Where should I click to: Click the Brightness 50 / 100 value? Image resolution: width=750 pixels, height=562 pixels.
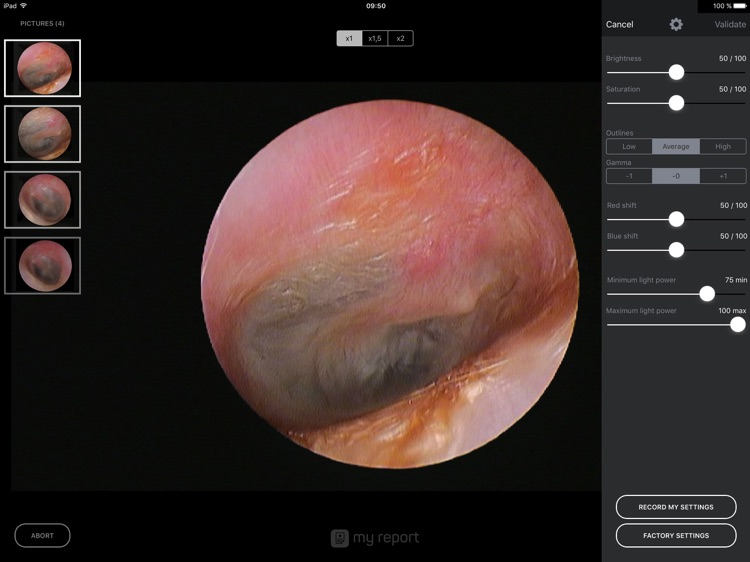pos(732,58)
